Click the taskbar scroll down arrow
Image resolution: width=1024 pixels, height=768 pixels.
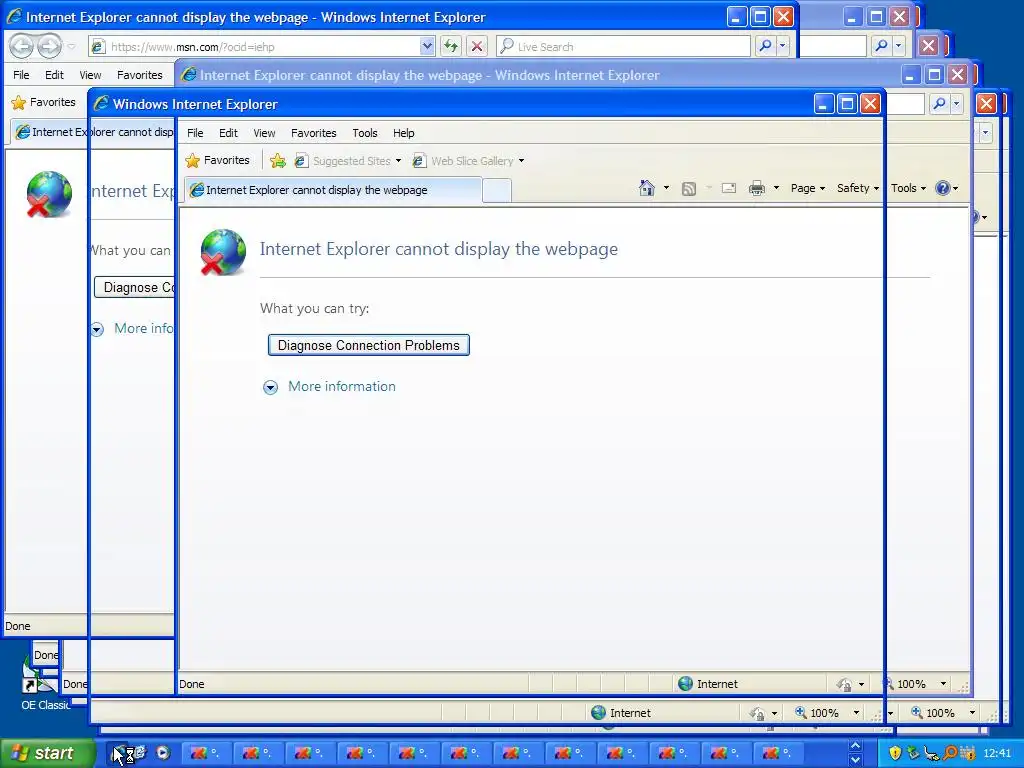click(x=855, y=761)
